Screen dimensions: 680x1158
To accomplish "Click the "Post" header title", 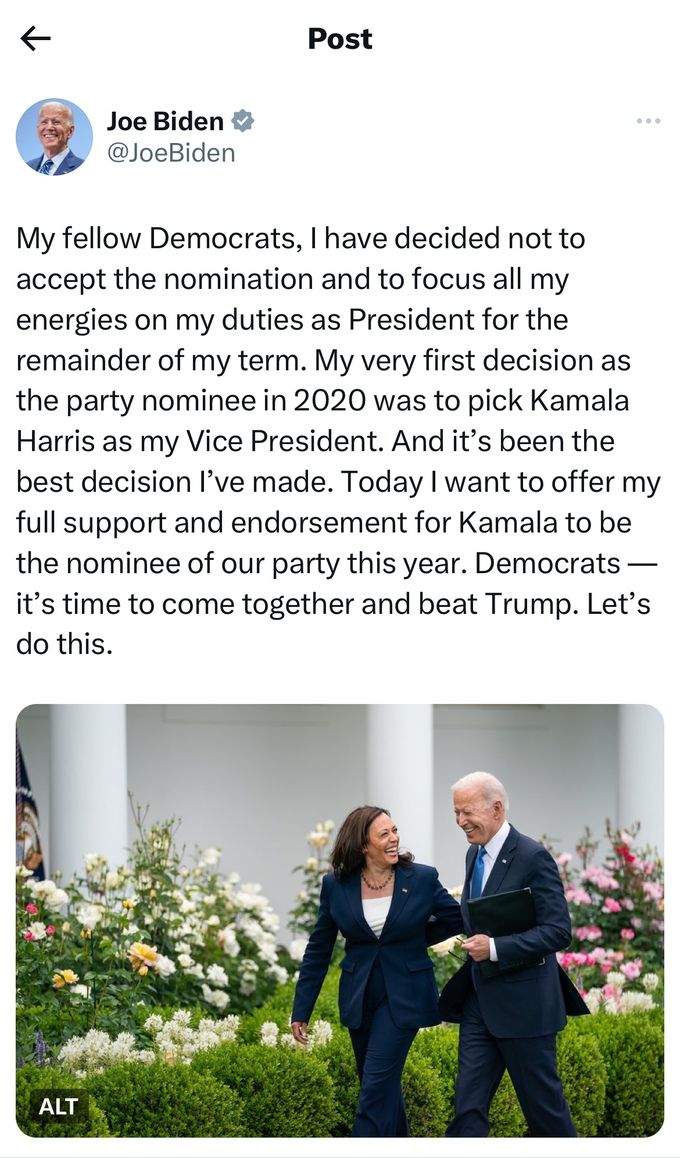I will (340, 39).
